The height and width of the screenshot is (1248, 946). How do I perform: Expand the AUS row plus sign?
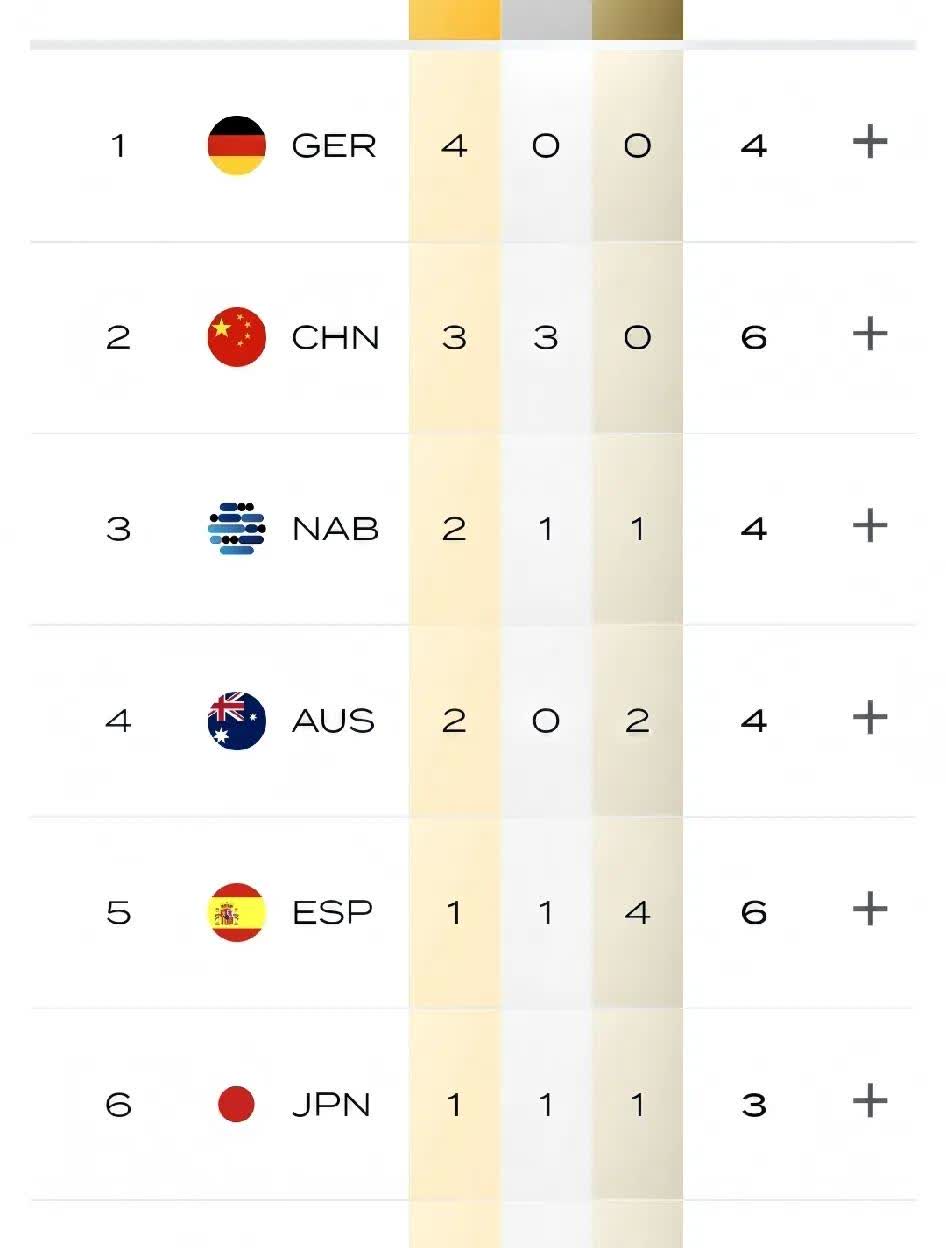coord(869,718)
